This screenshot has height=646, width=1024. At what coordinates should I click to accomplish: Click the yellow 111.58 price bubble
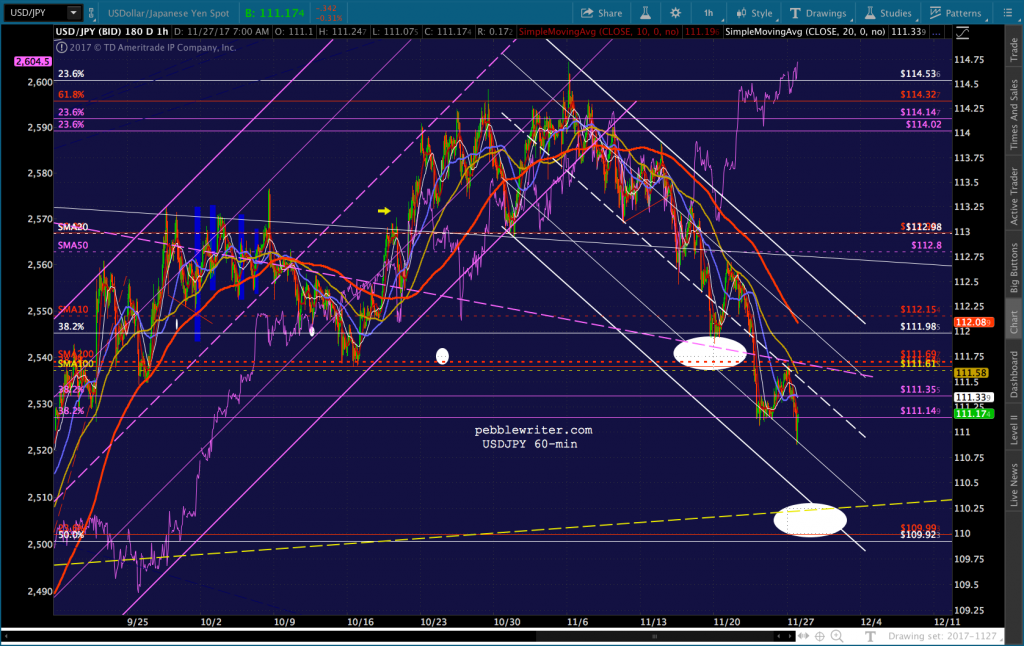pos(972,373)
